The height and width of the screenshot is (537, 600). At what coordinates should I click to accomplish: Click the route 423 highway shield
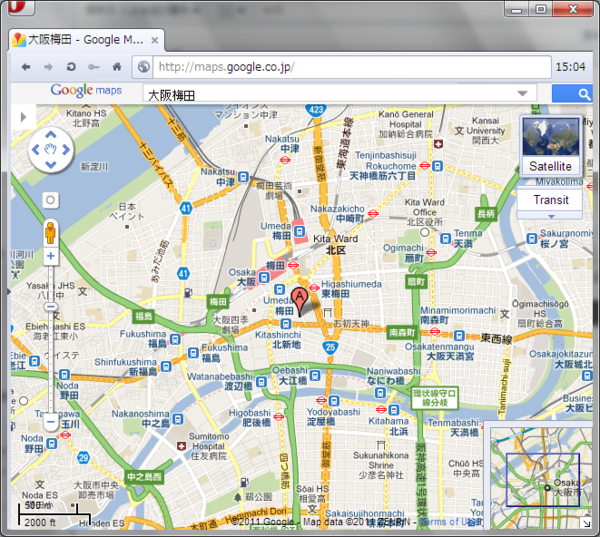click(x=316, y=110)
